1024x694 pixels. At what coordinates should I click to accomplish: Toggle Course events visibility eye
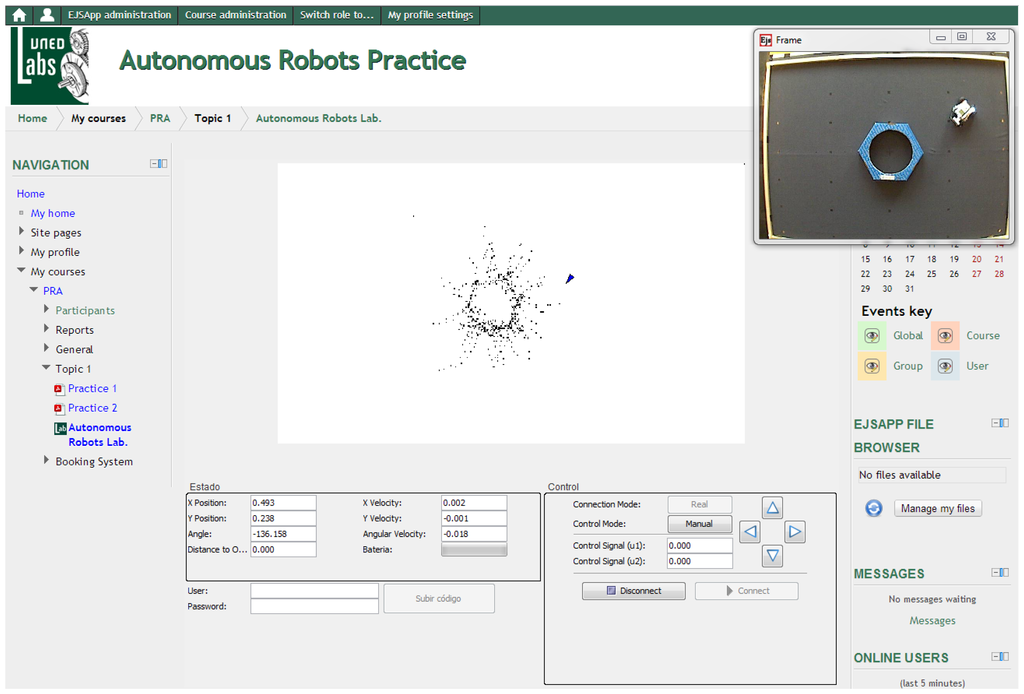point(945,336)
